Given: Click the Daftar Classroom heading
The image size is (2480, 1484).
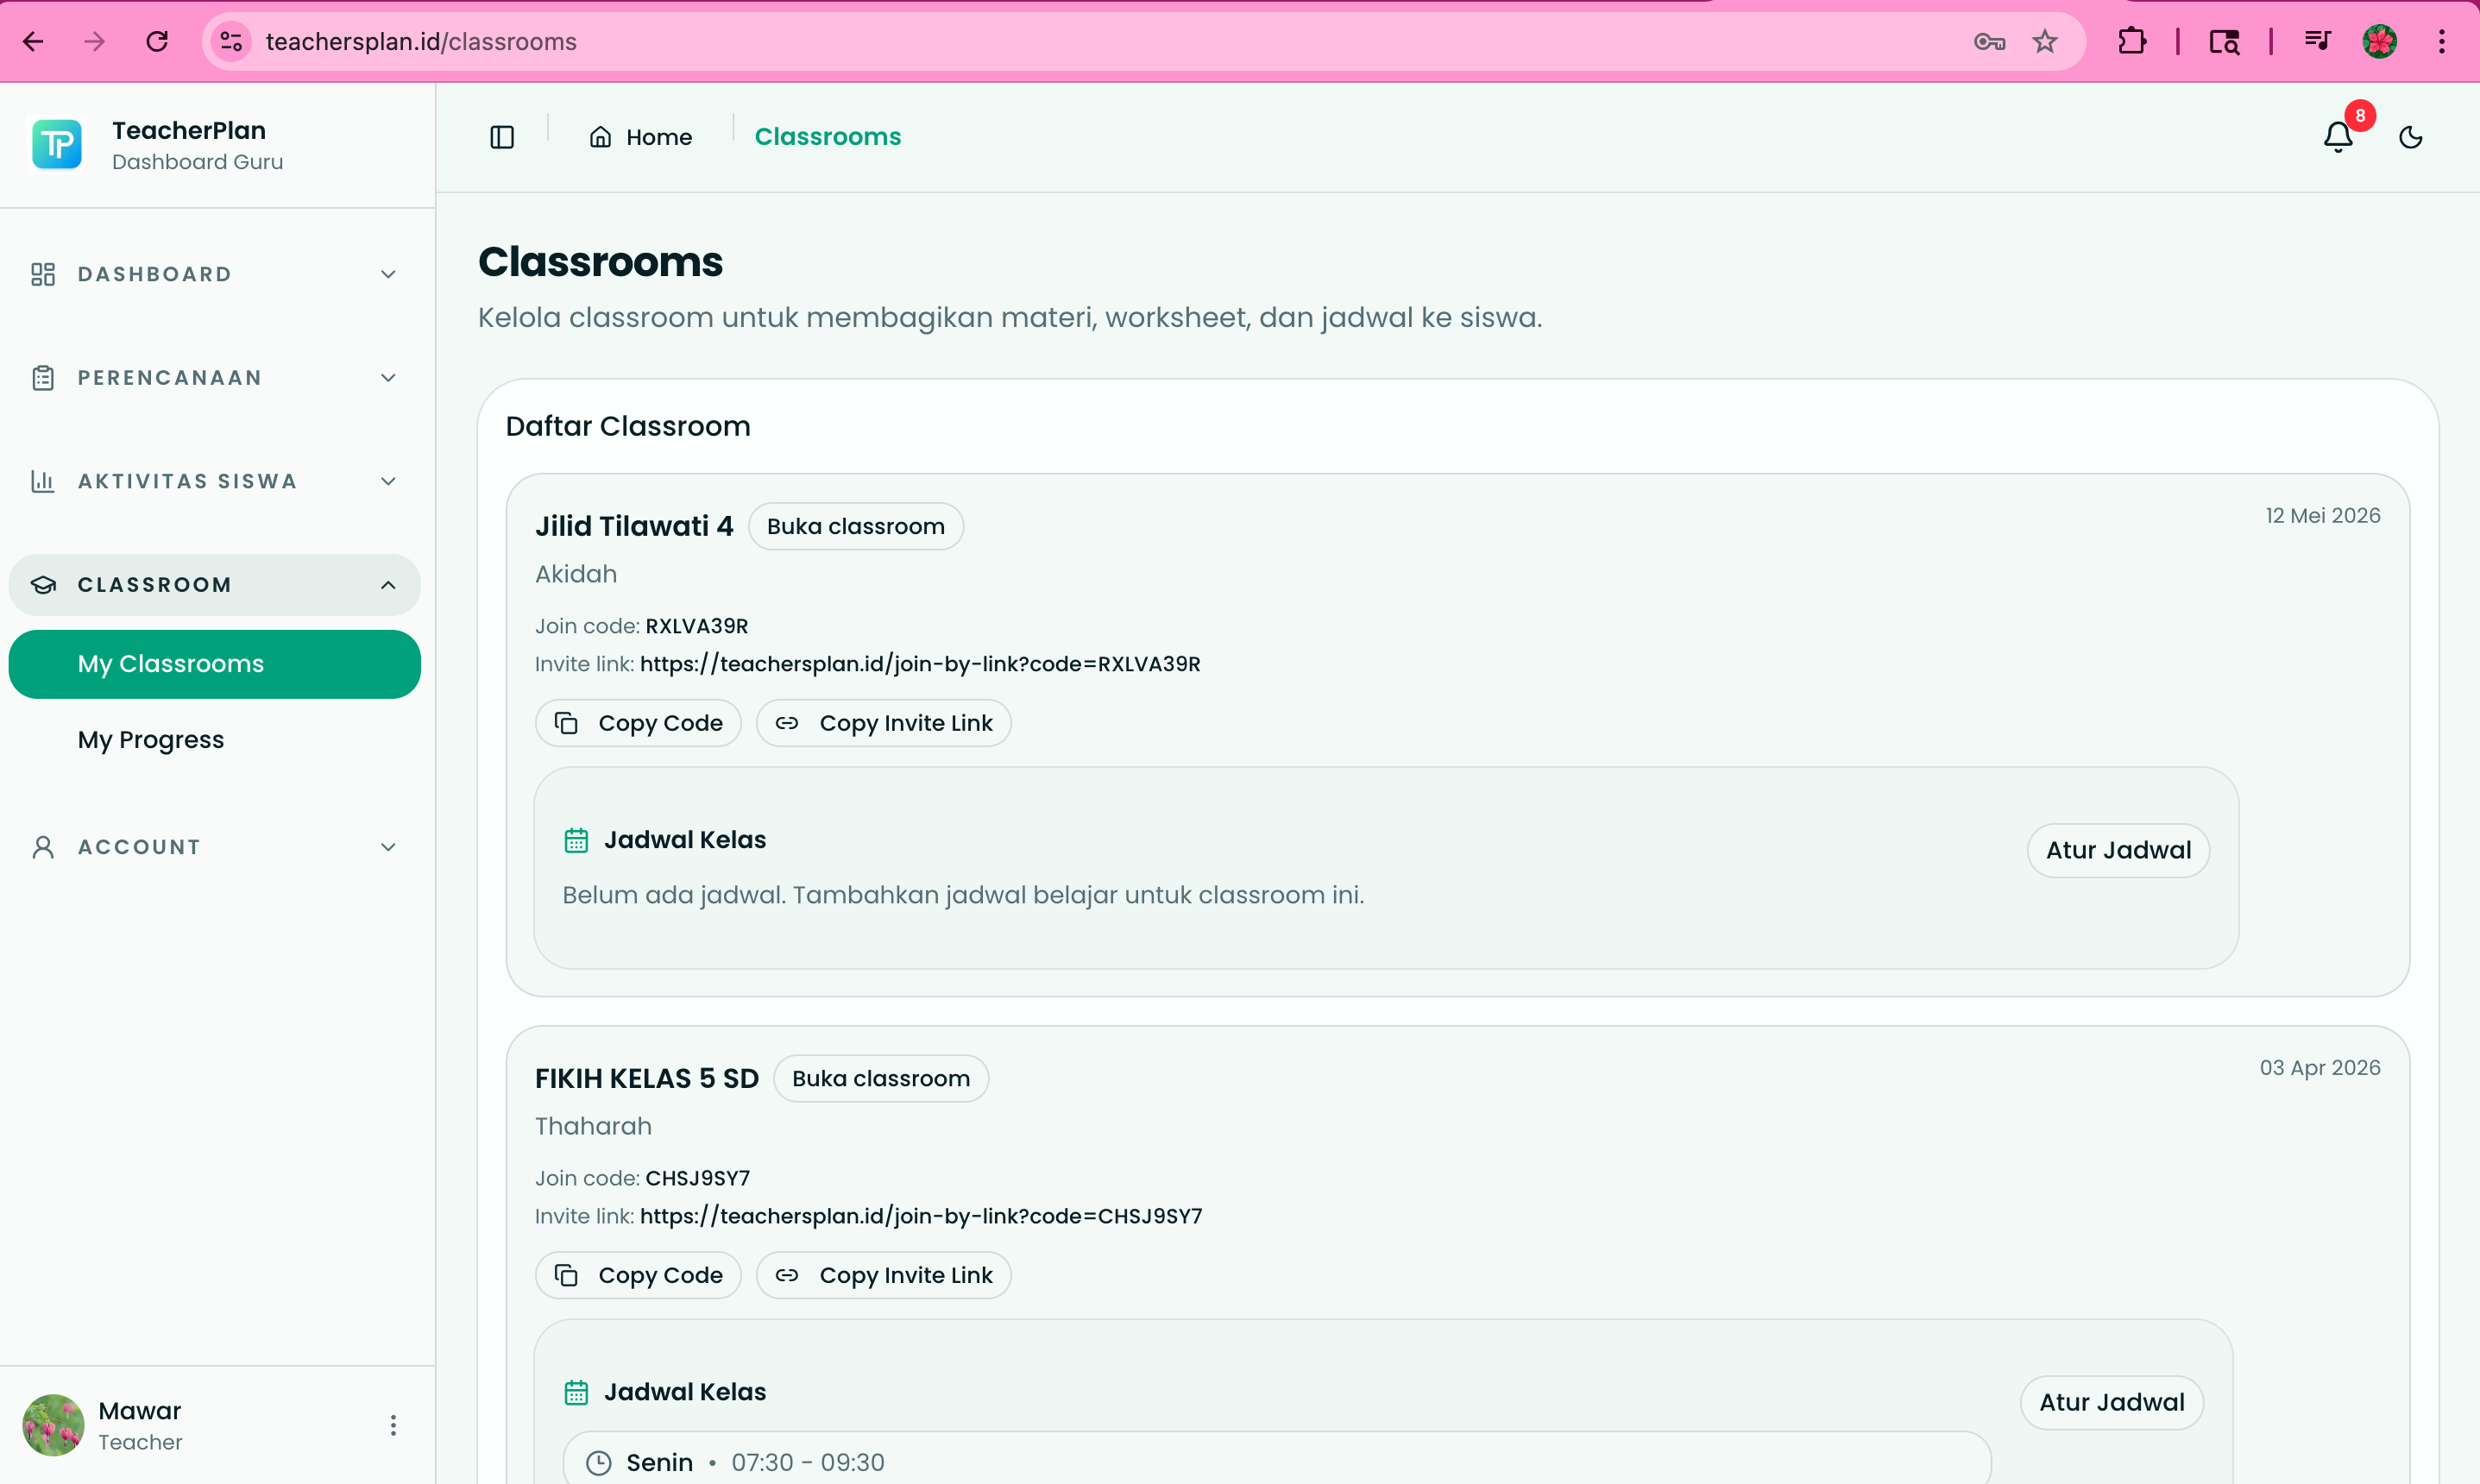Looking at the screenshot, I should click(x=628, y=426).
